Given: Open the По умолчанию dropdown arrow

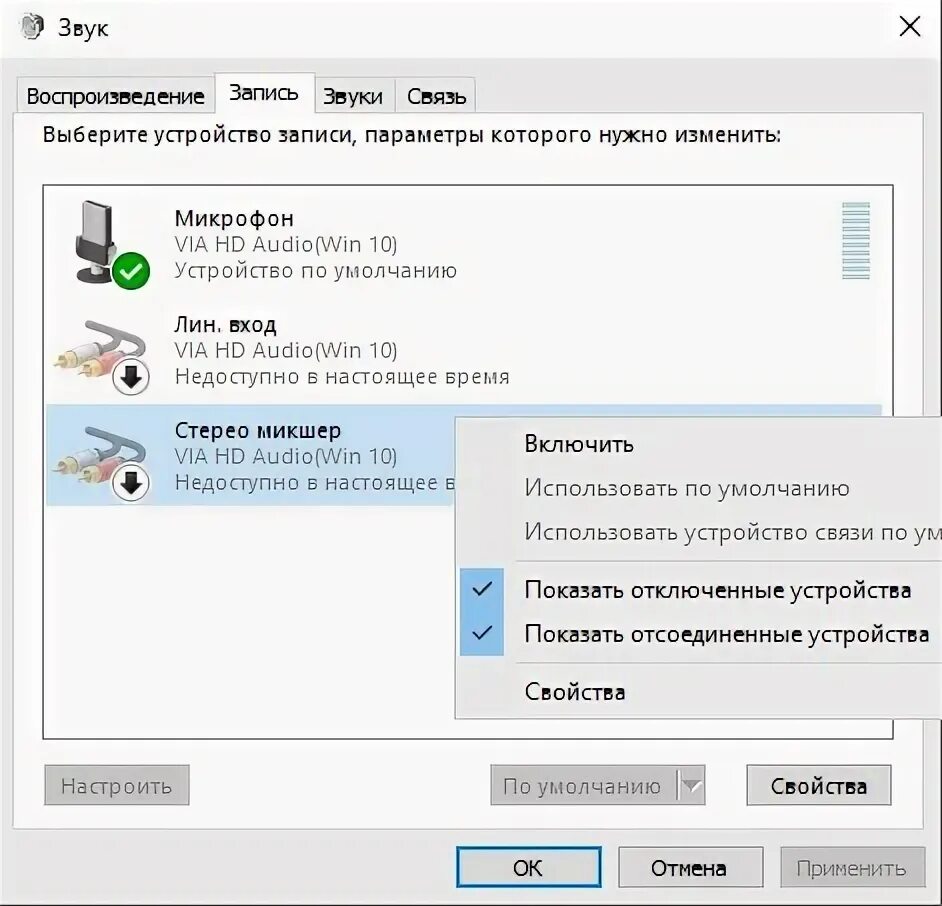Looking at the screenshot, I should pyautogui.click(x=691, y=785).
